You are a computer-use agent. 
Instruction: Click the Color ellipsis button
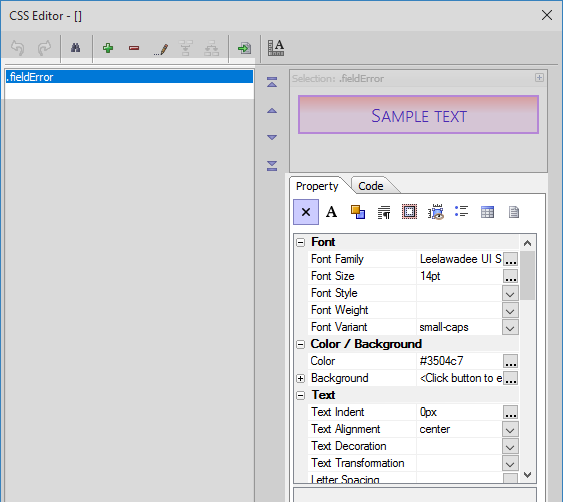(510, 361)
